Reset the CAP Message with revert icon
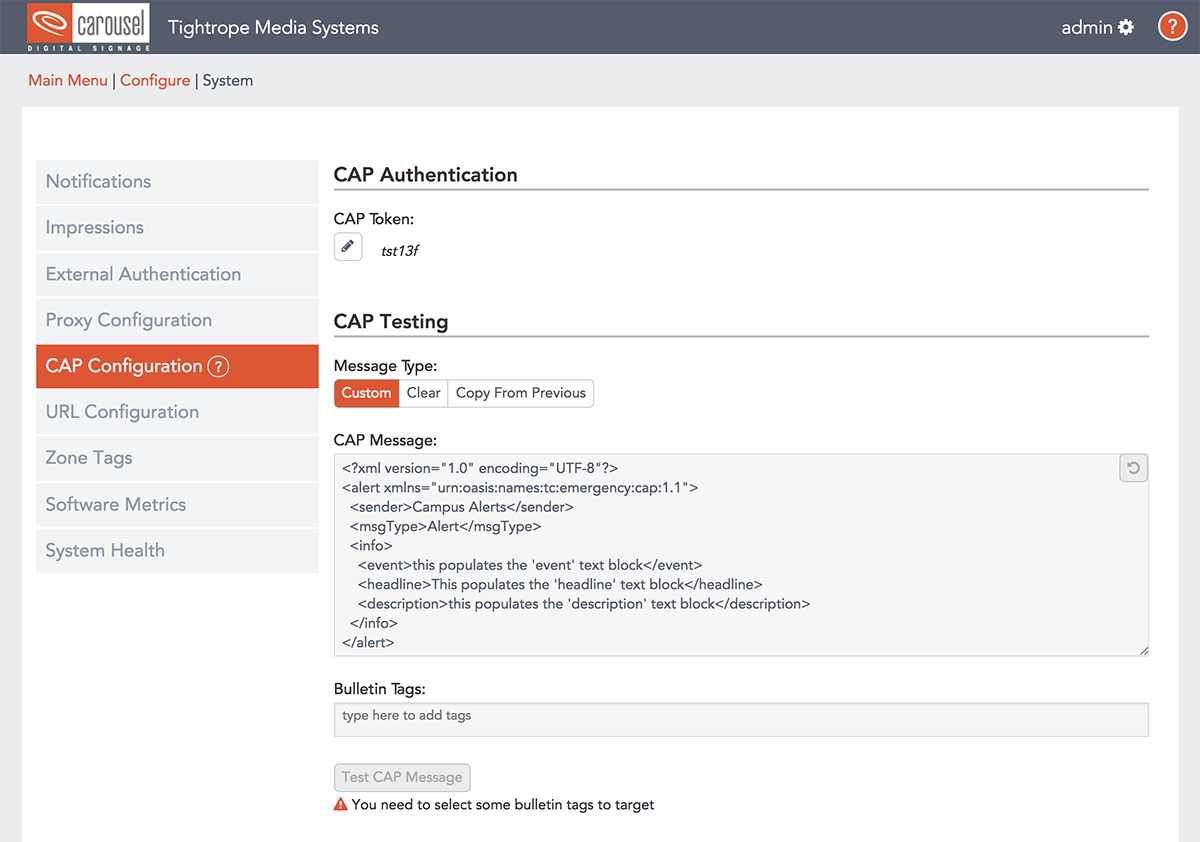Viewport: 1200px width, 842px height. (1133, 468)
